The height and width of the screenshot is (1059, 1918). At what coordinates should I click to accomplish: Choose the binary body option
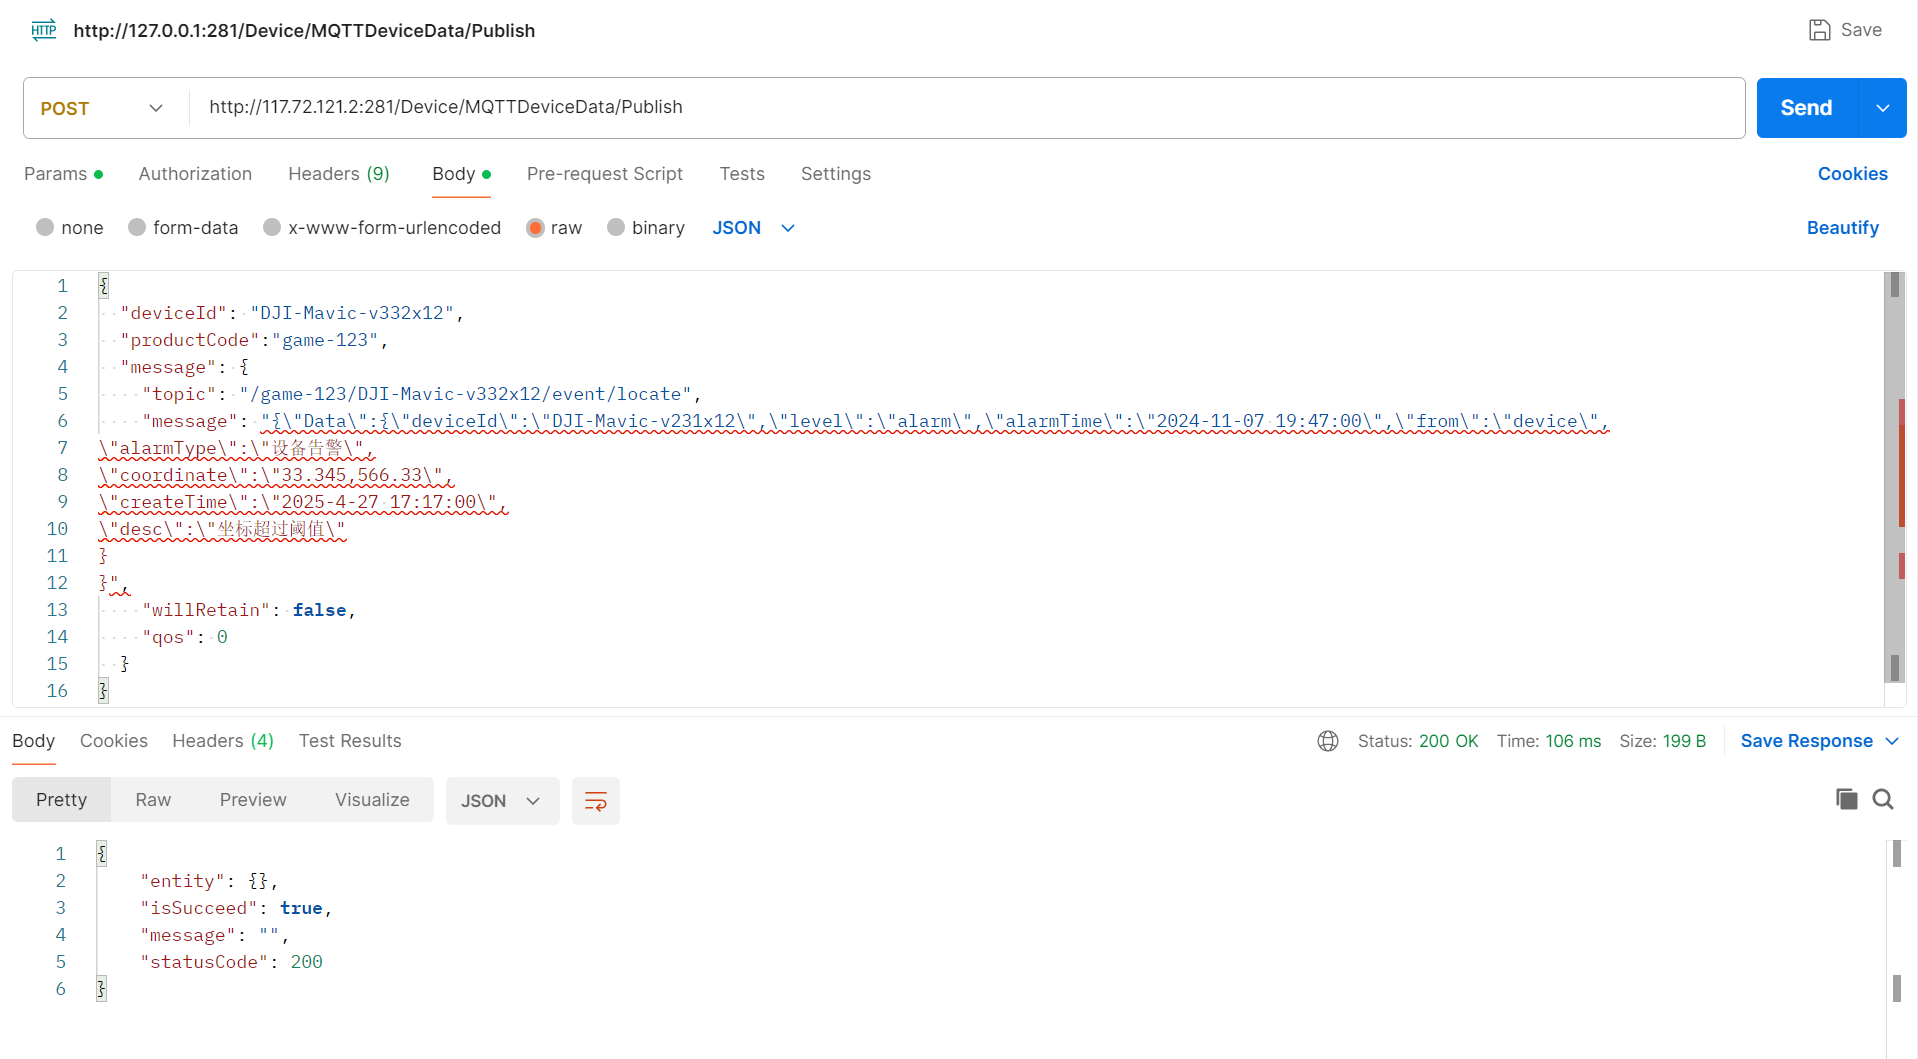pos(616,228)
